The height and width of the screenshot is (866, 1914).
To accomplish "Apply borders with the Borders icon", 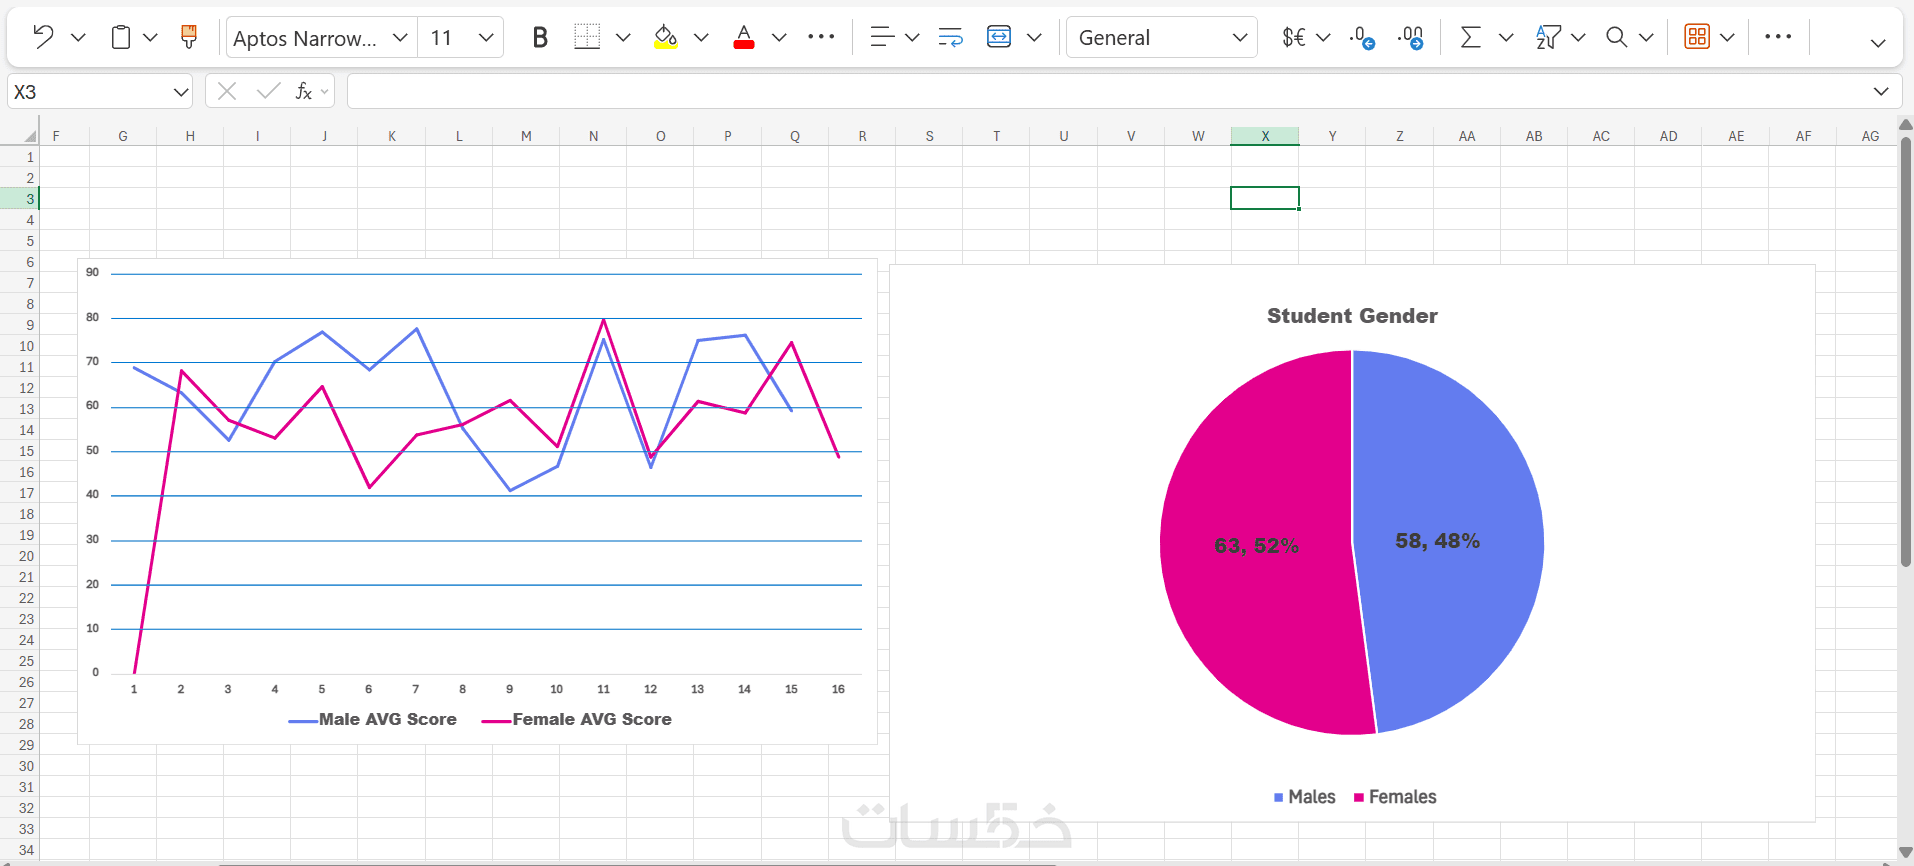I will 587,37.
